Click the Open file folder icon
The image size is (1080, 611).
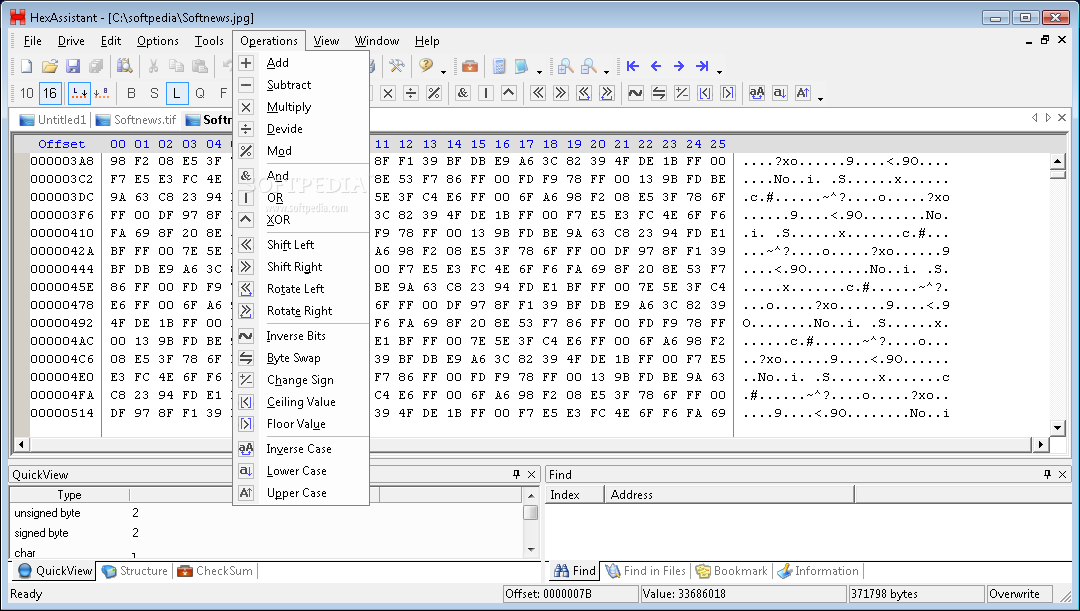coord(50,66)
